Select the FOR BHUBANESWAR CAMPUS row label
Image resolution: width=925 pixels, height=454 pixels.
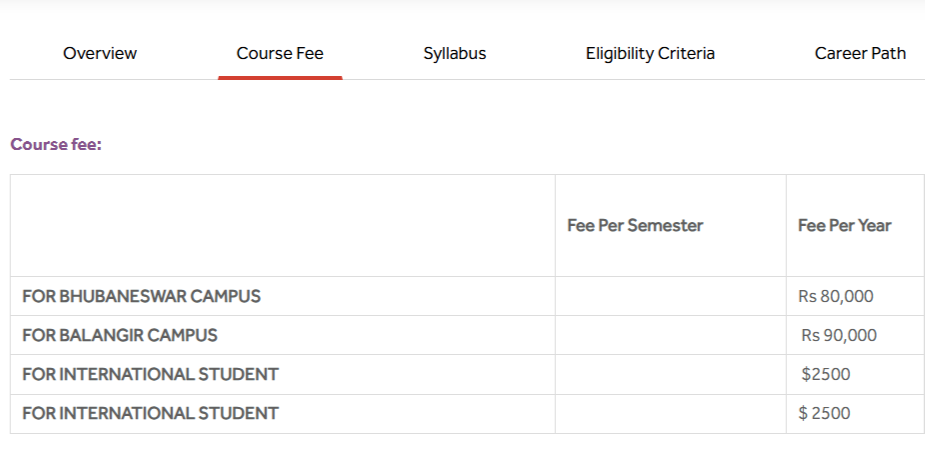pyautogui.click(x=141, y=296)
